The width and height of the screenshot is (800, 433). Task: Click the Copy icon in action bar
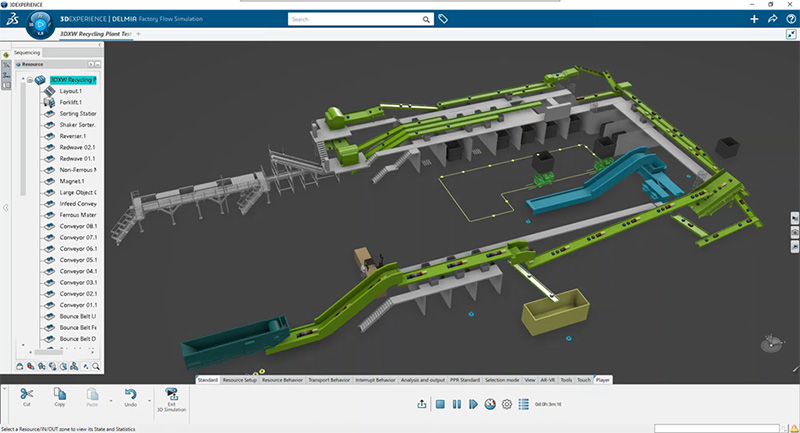click(60, 397)
